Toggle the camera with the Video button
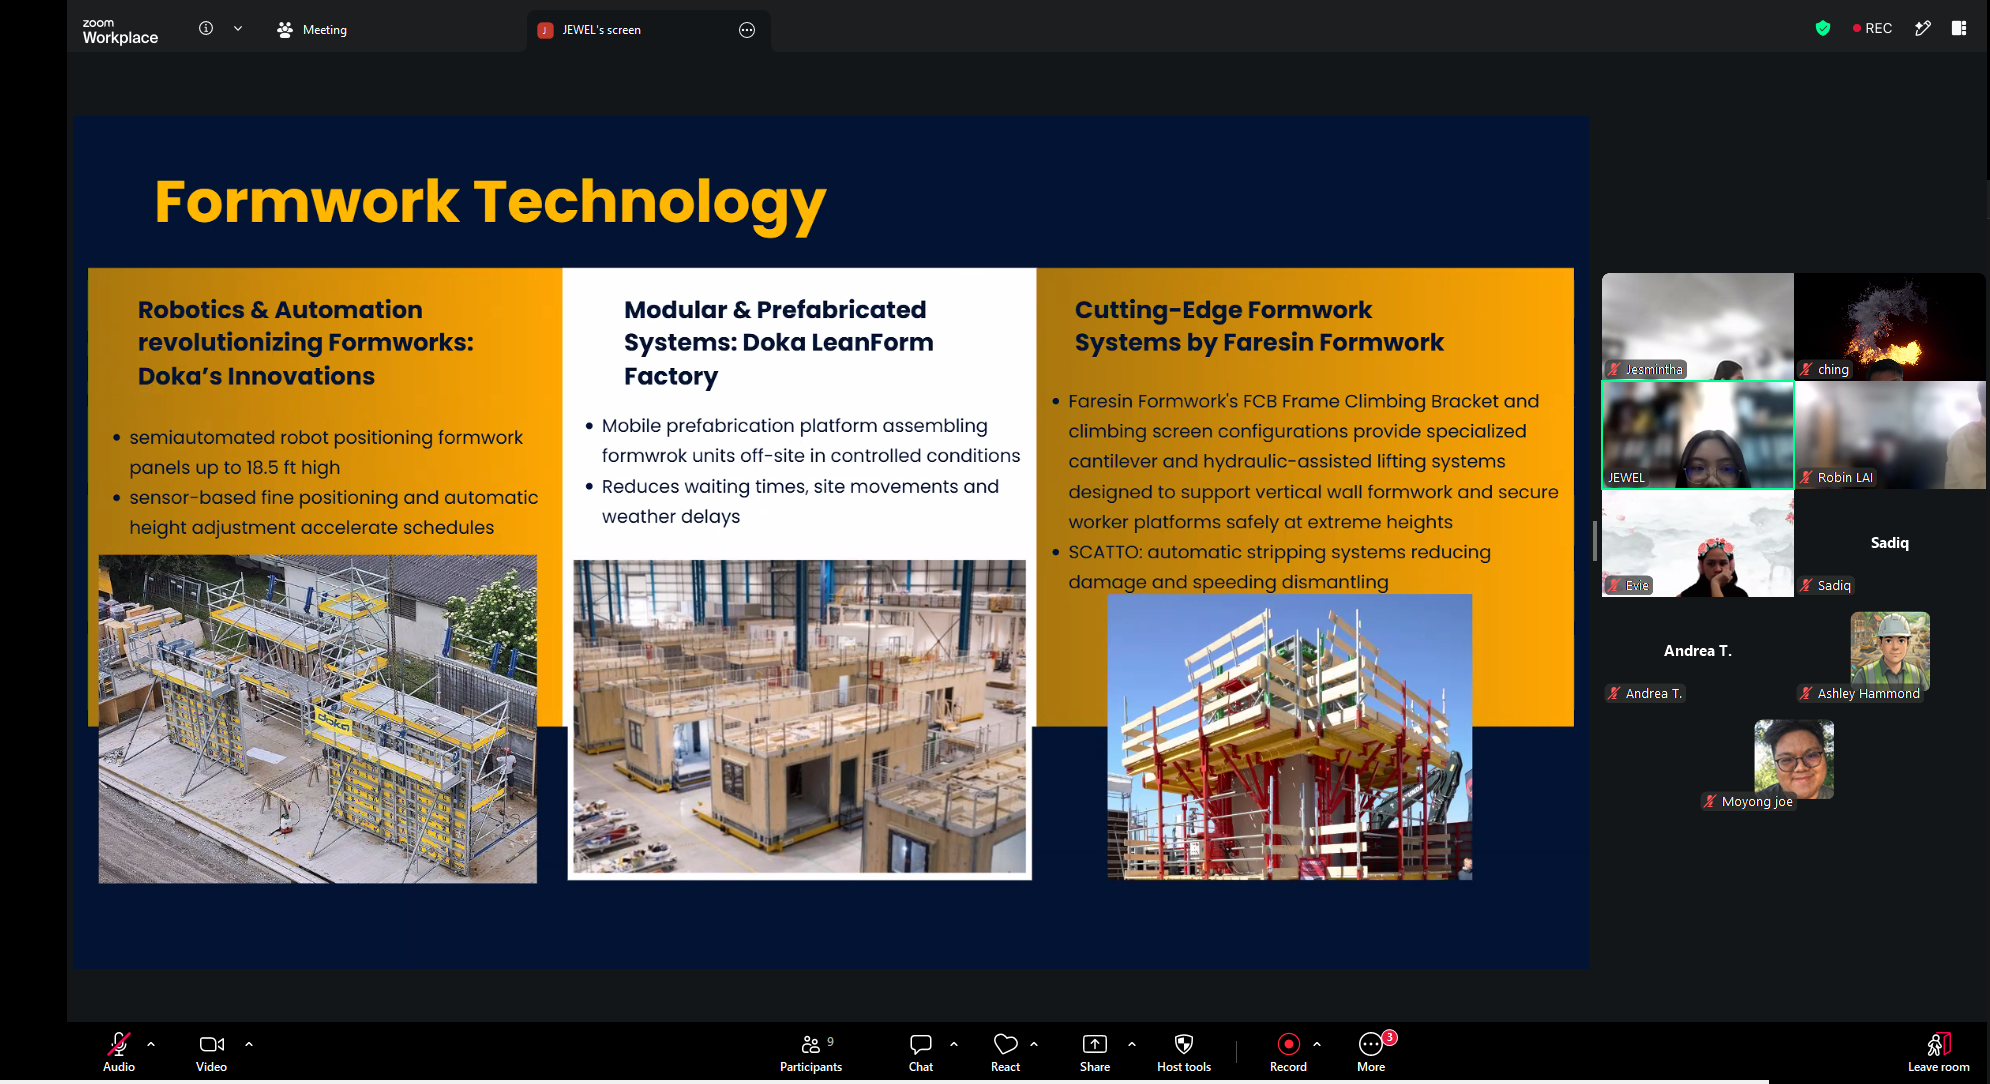1990x1084 pixels. [x=212, y=1052]
